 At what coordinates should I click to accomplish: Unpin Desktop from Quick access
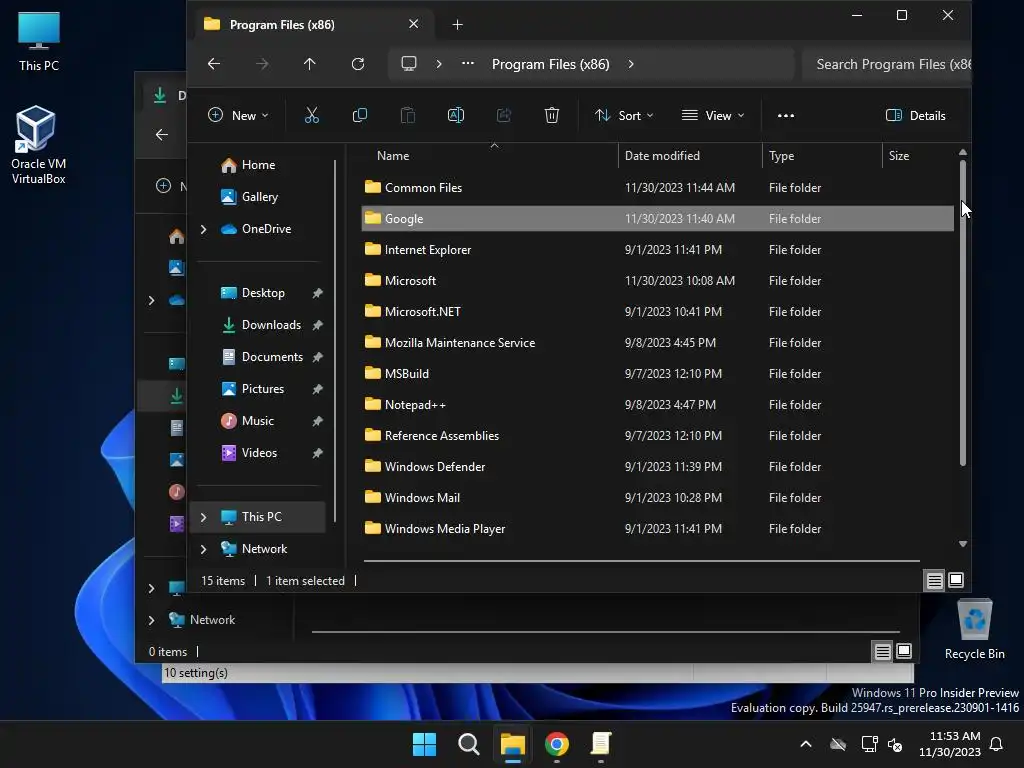(x=317, y=293)
